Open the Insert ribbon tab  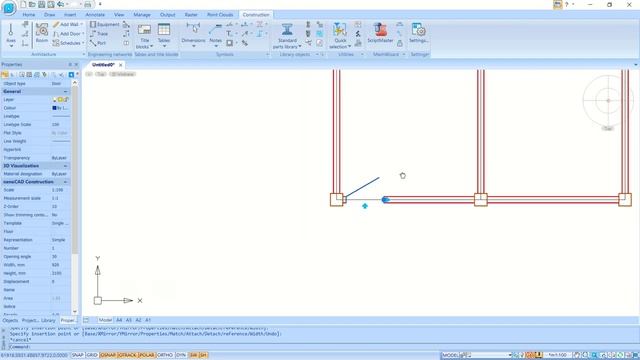pyautogui.click(x=70, y=15)
